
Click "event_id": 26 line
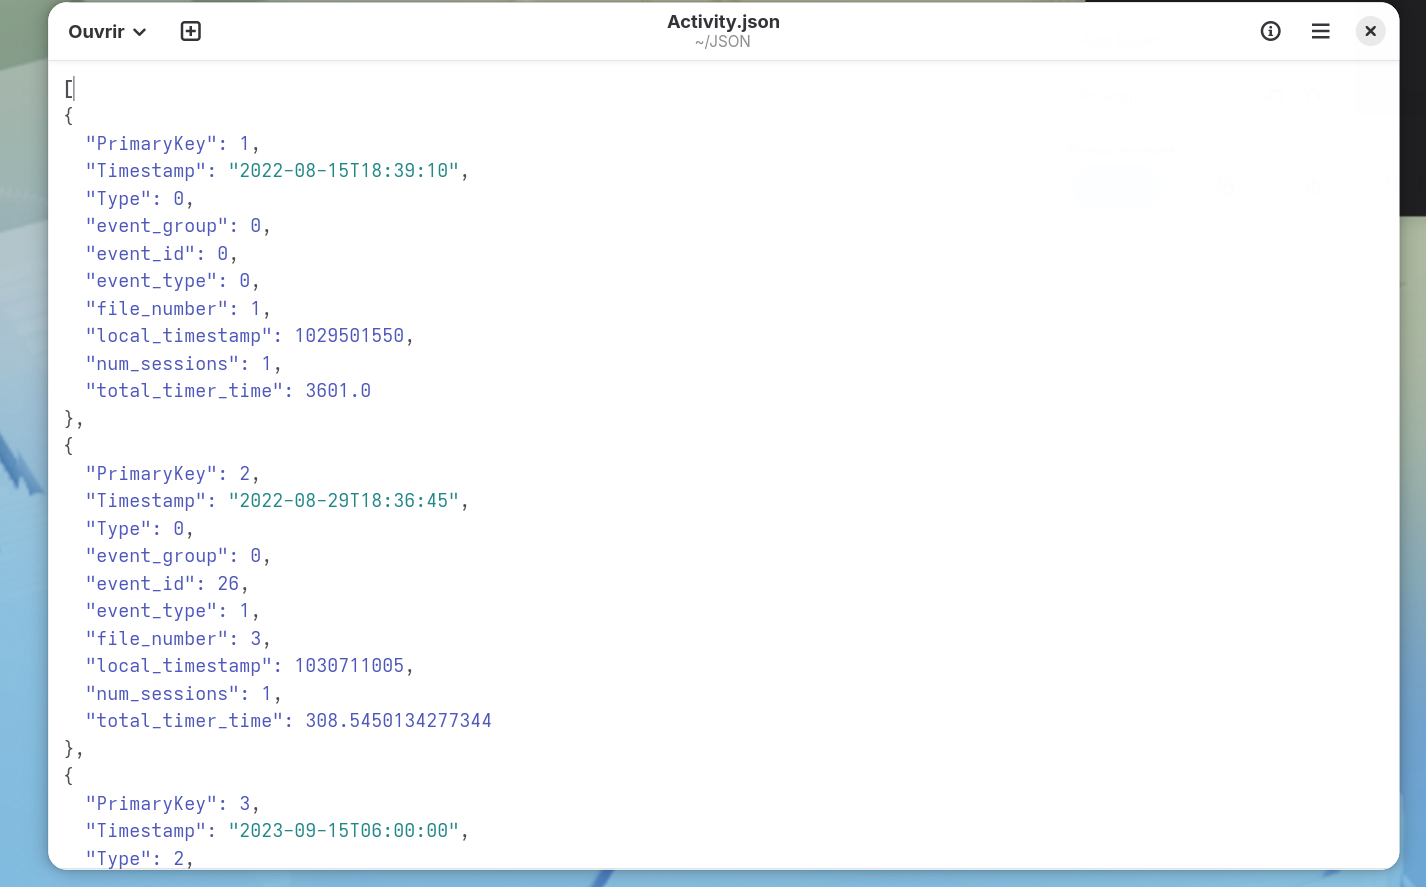tap(167, 584)
